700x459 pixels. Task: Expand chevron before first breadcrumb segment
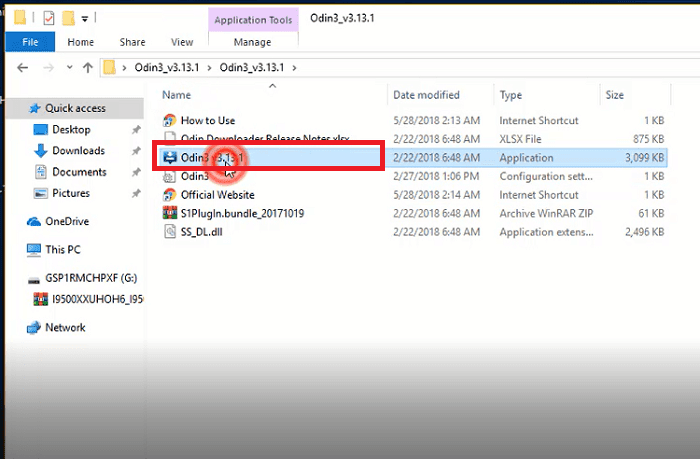[x=125, y=68]
